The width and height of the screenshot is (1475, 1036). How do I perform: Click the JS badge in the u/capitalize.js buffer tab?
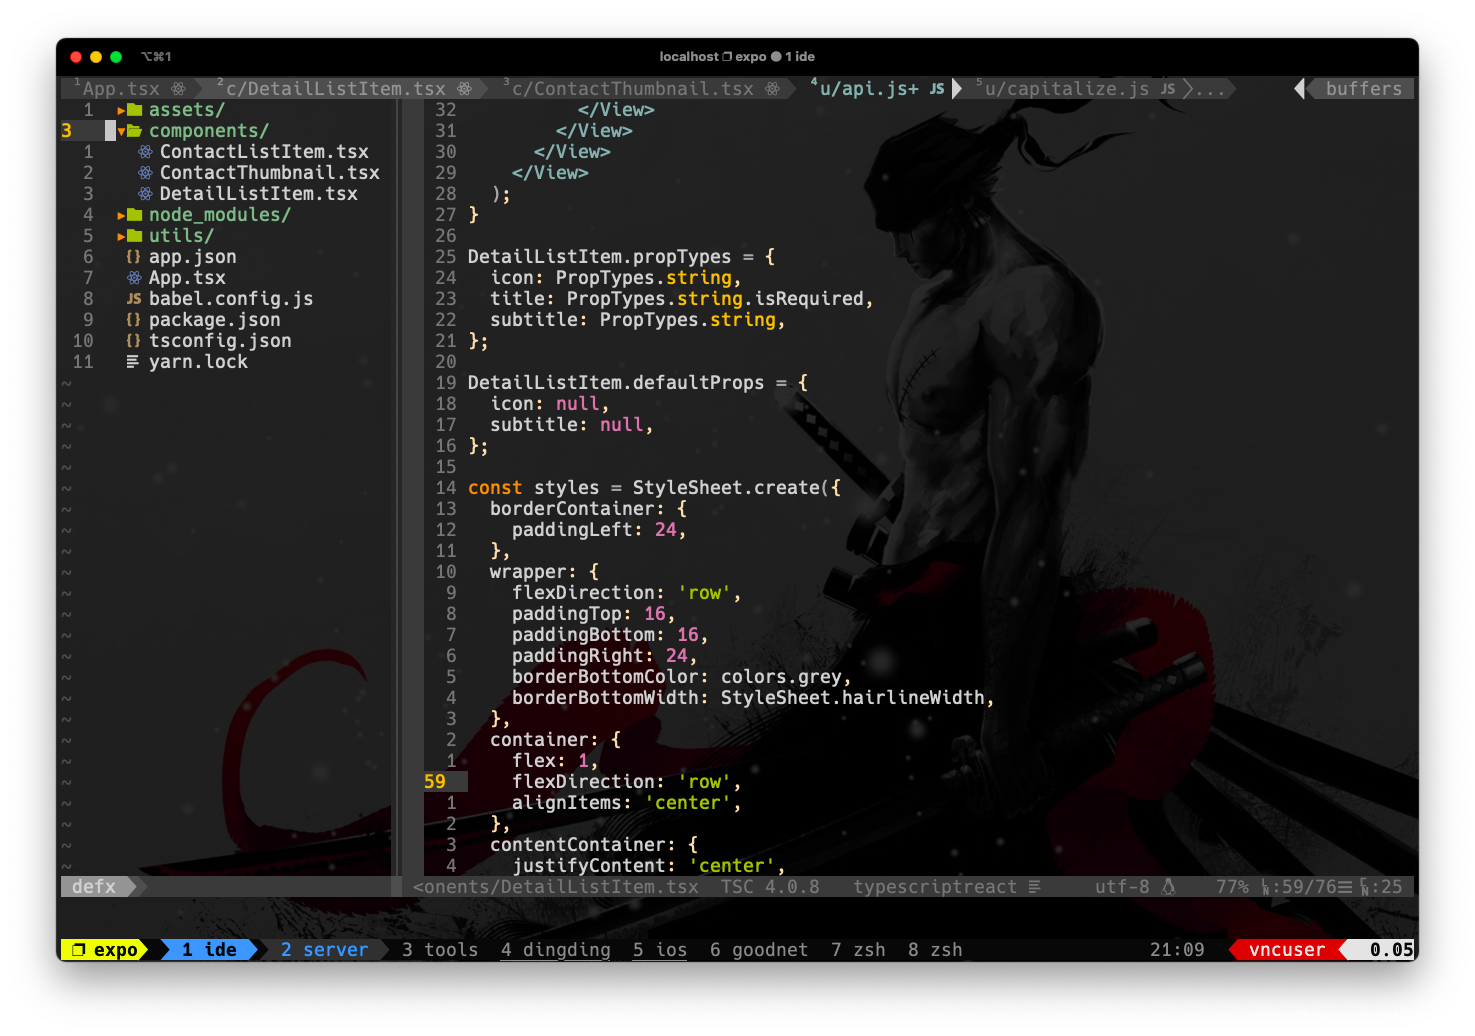pyautogui.click(x=1168, y=89)
